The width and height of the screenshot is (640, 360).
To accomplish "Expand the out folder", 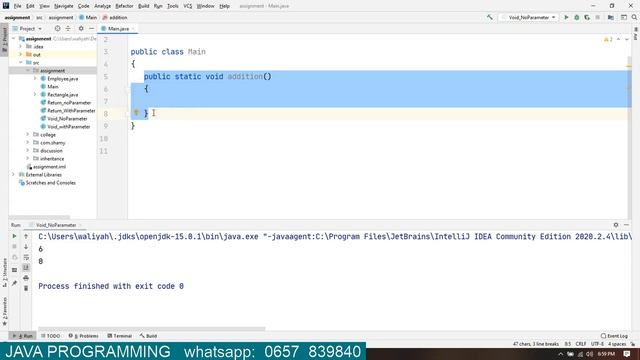I will [20, 54].
